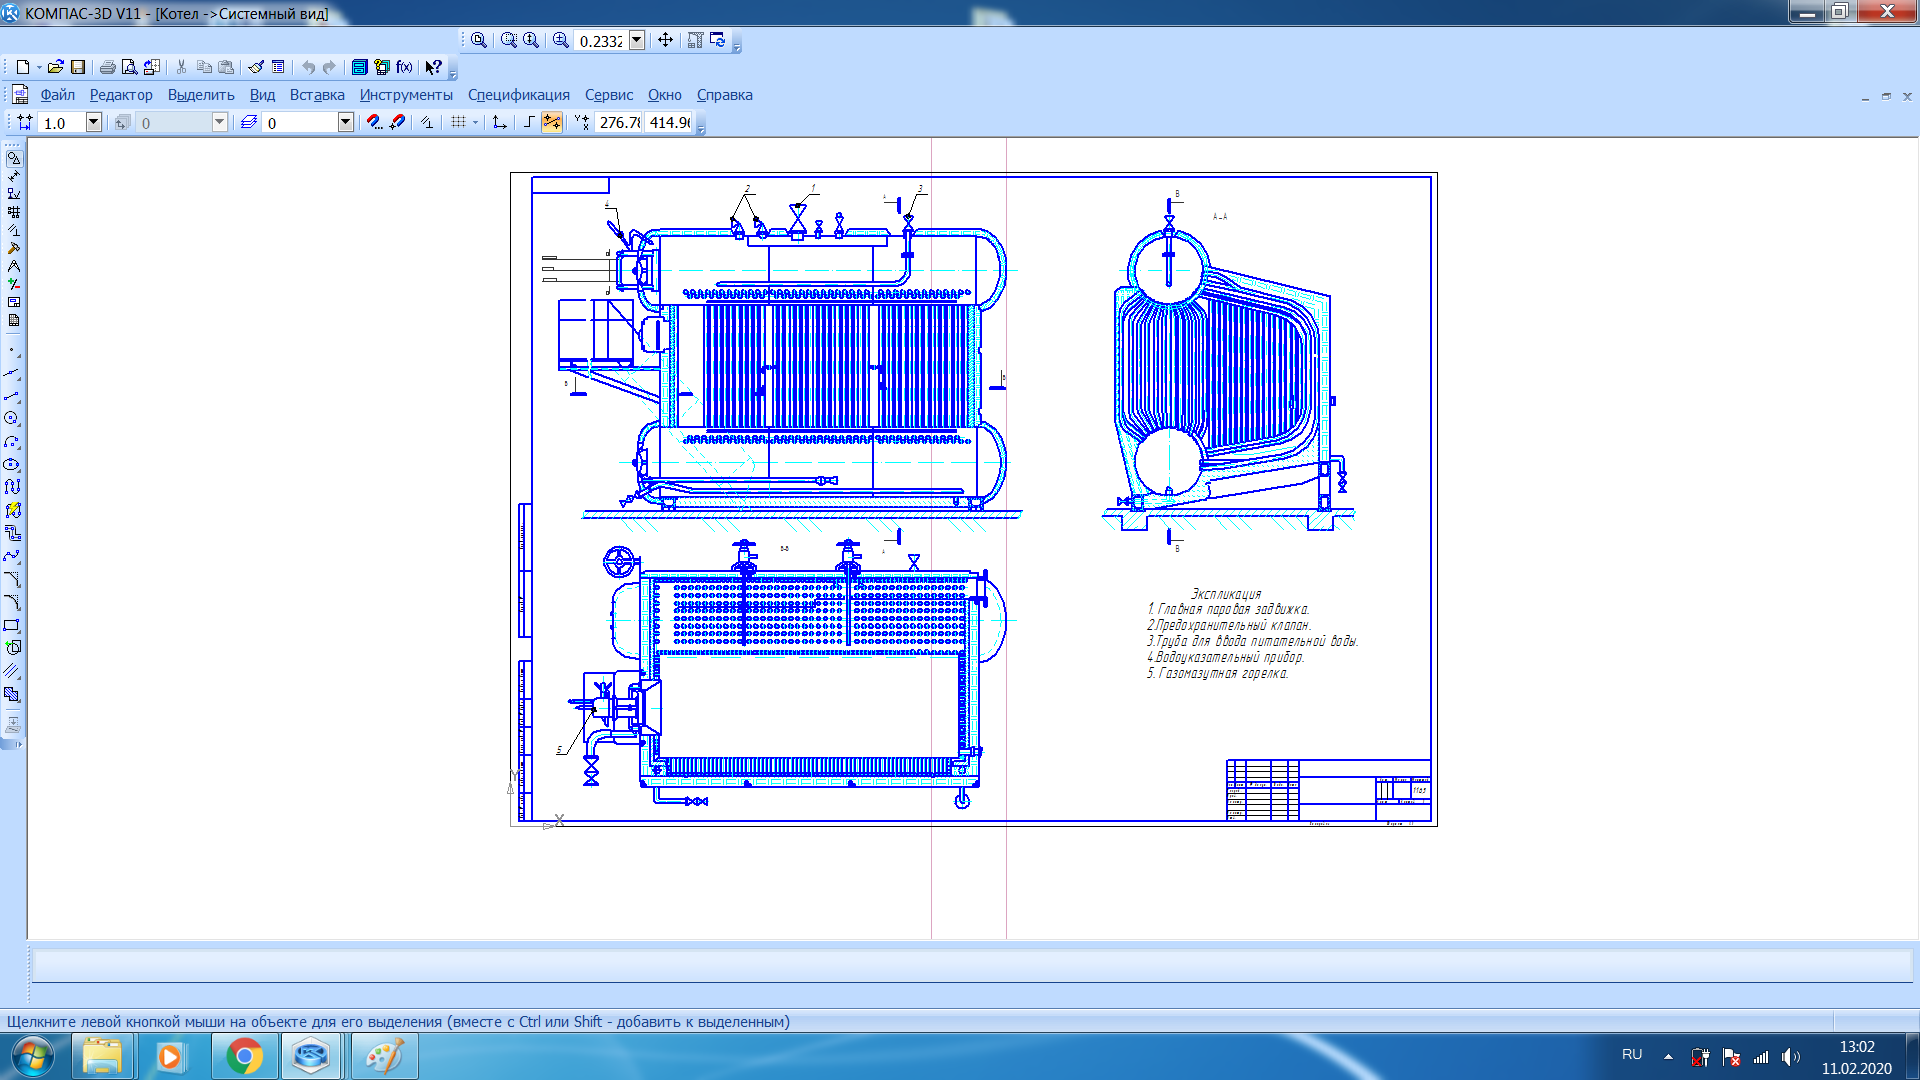Open Google Chrome from the taskbar
The width and height of the screenshot is (1920, 1080).
click(244, 1056)
